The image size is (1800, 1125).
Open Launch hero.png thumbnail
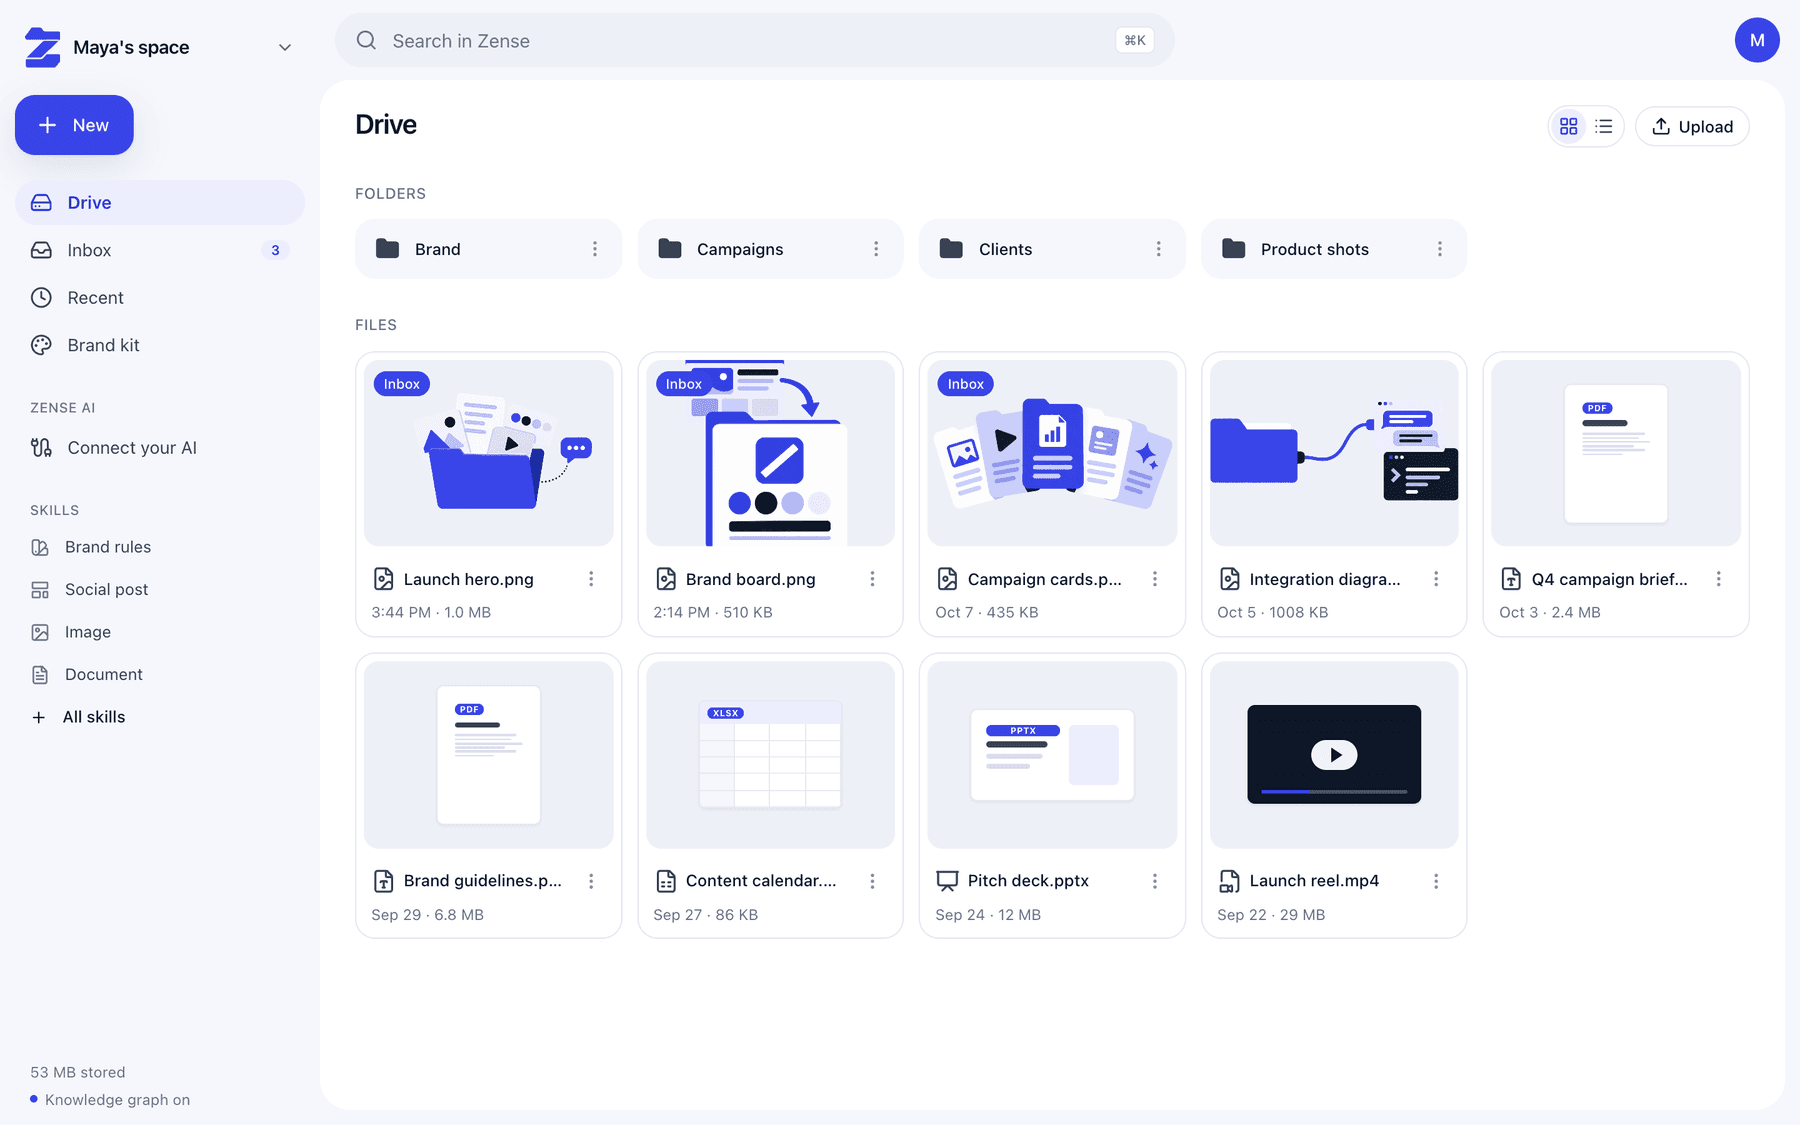point(489,453)
